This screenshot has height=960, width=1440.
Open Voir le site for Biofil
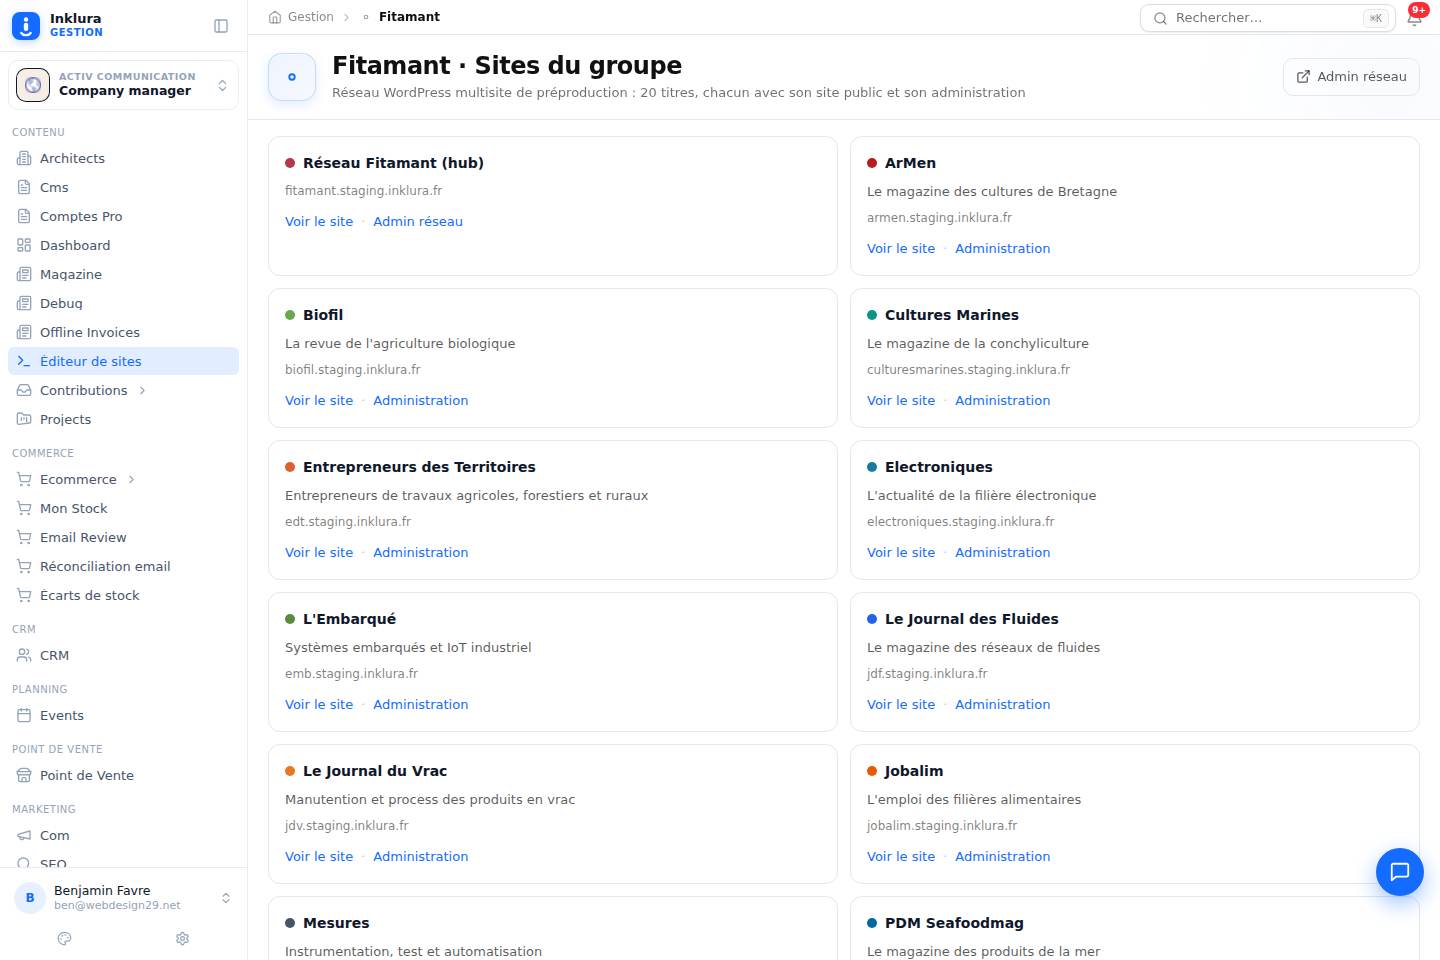tap(319, 401)
